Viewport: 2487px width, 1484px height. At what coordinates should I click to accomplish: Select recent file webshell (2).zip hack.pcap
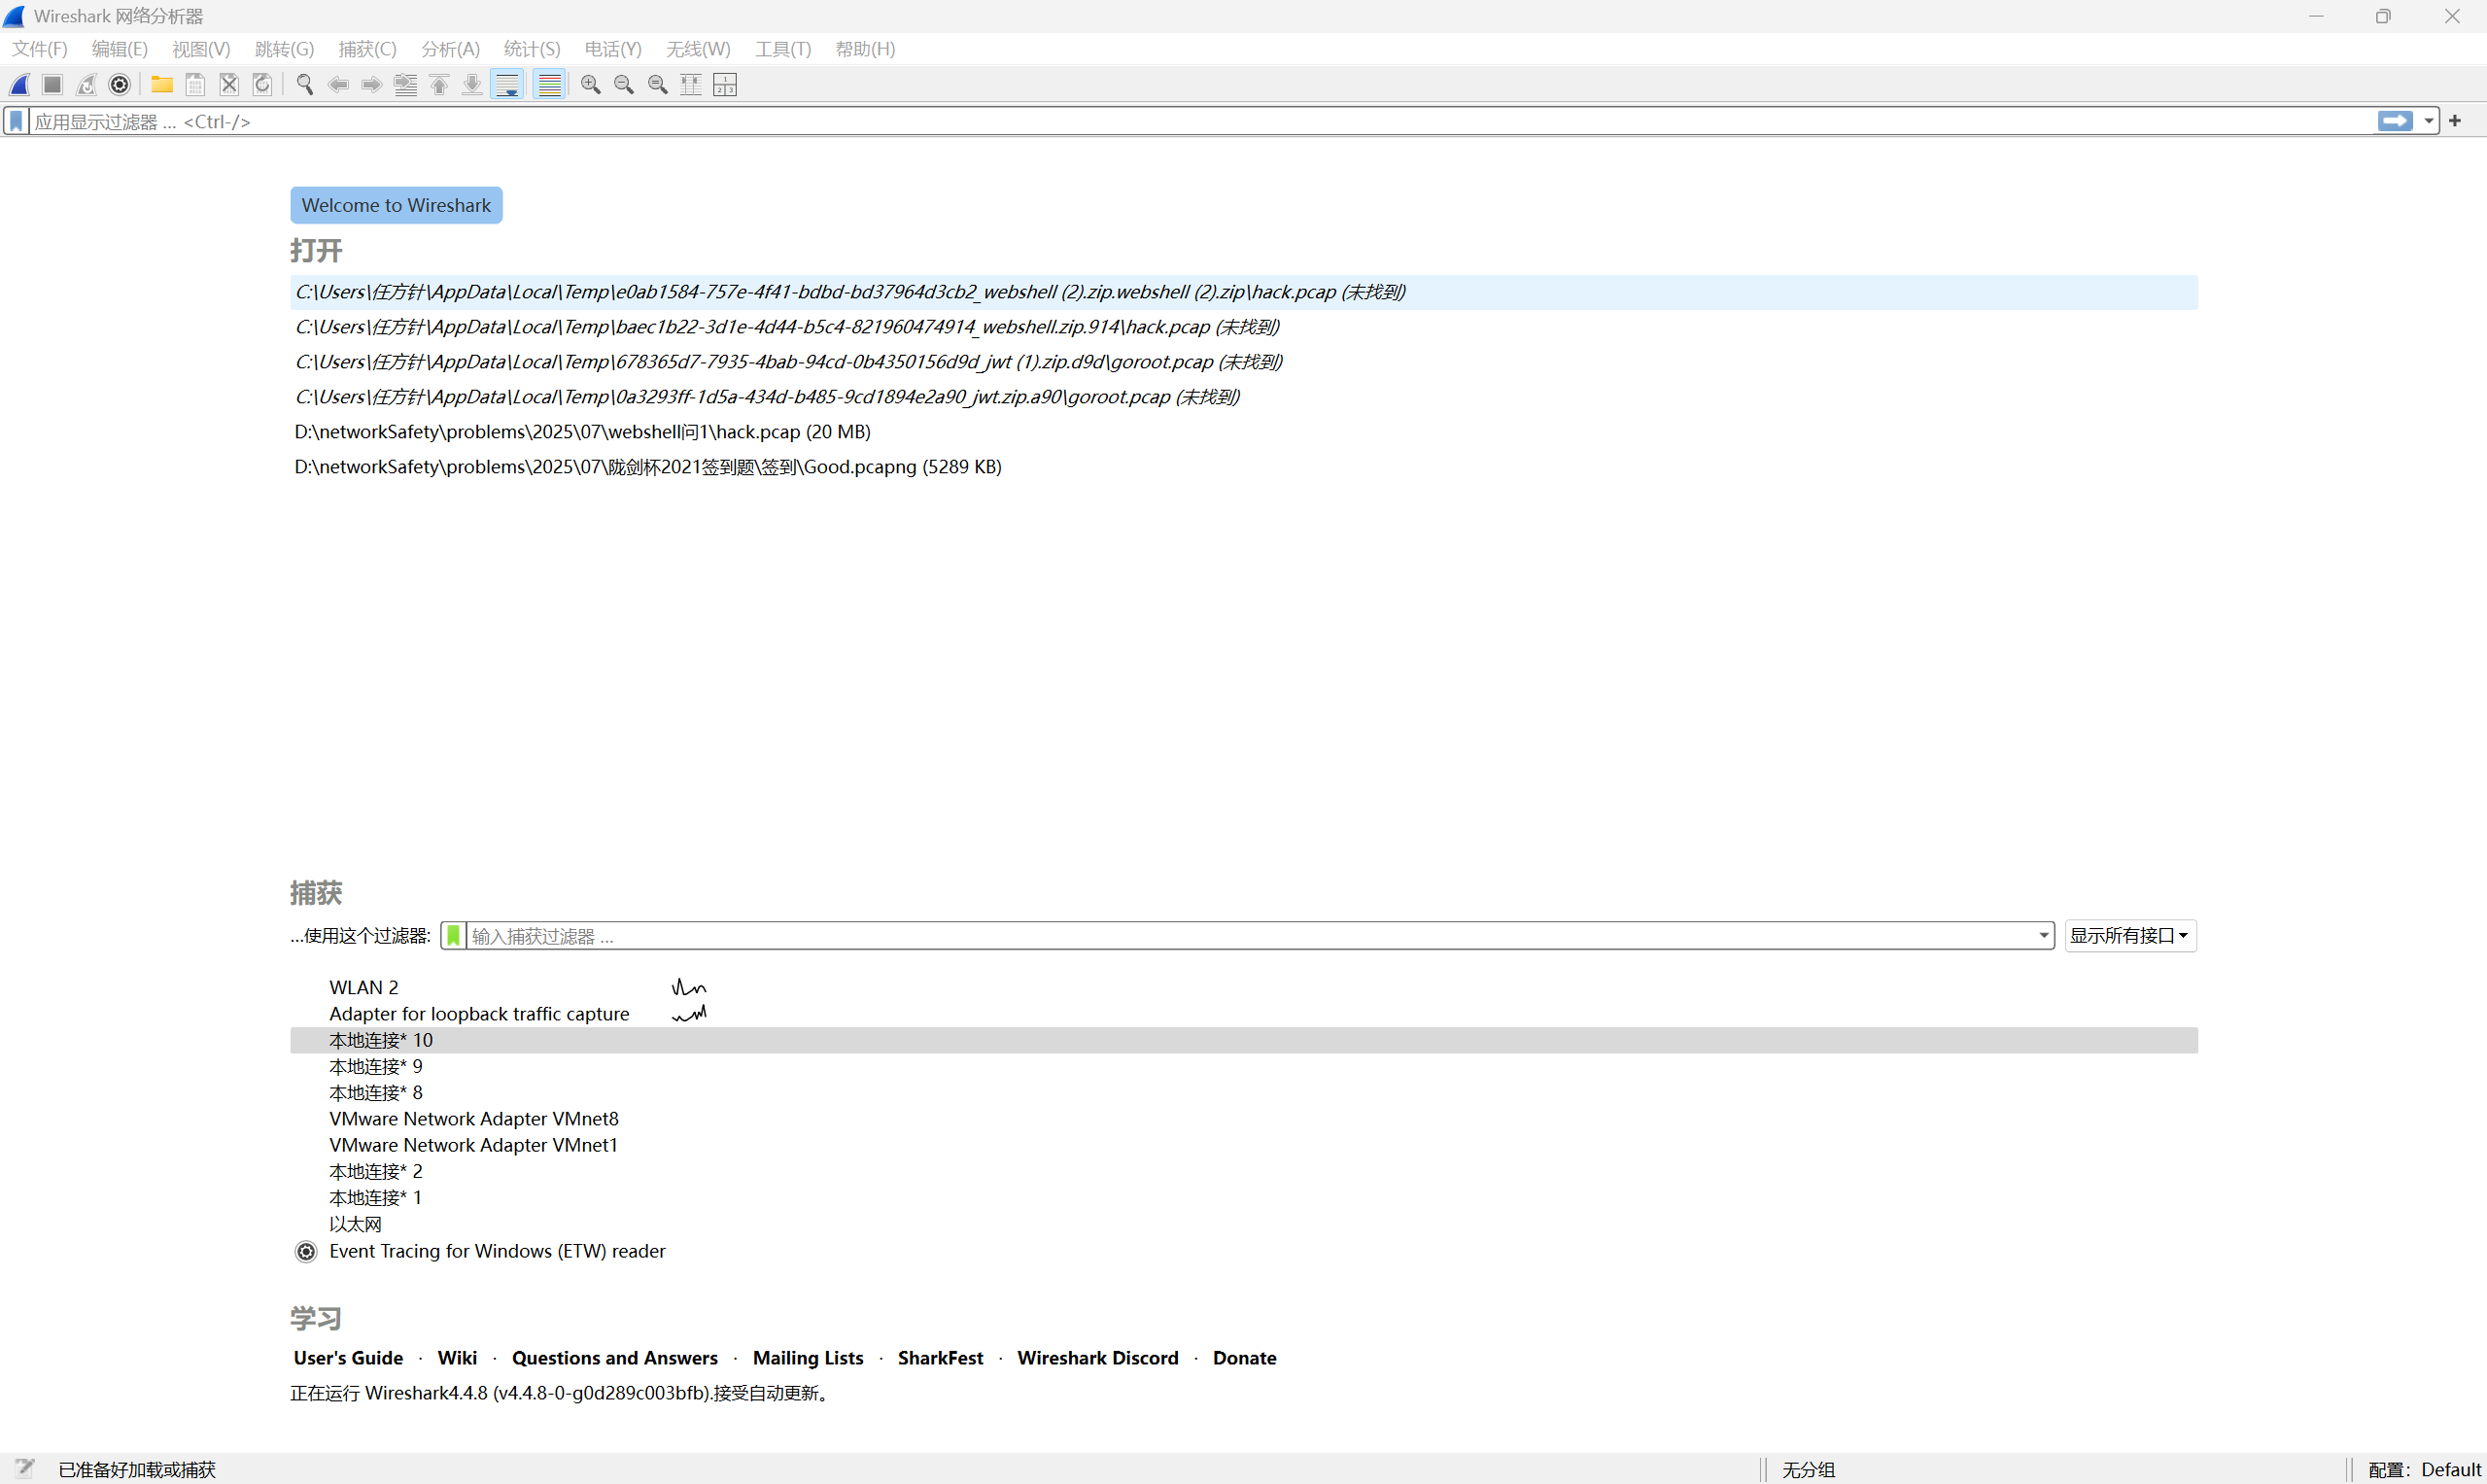click(x=1244, y=292)
